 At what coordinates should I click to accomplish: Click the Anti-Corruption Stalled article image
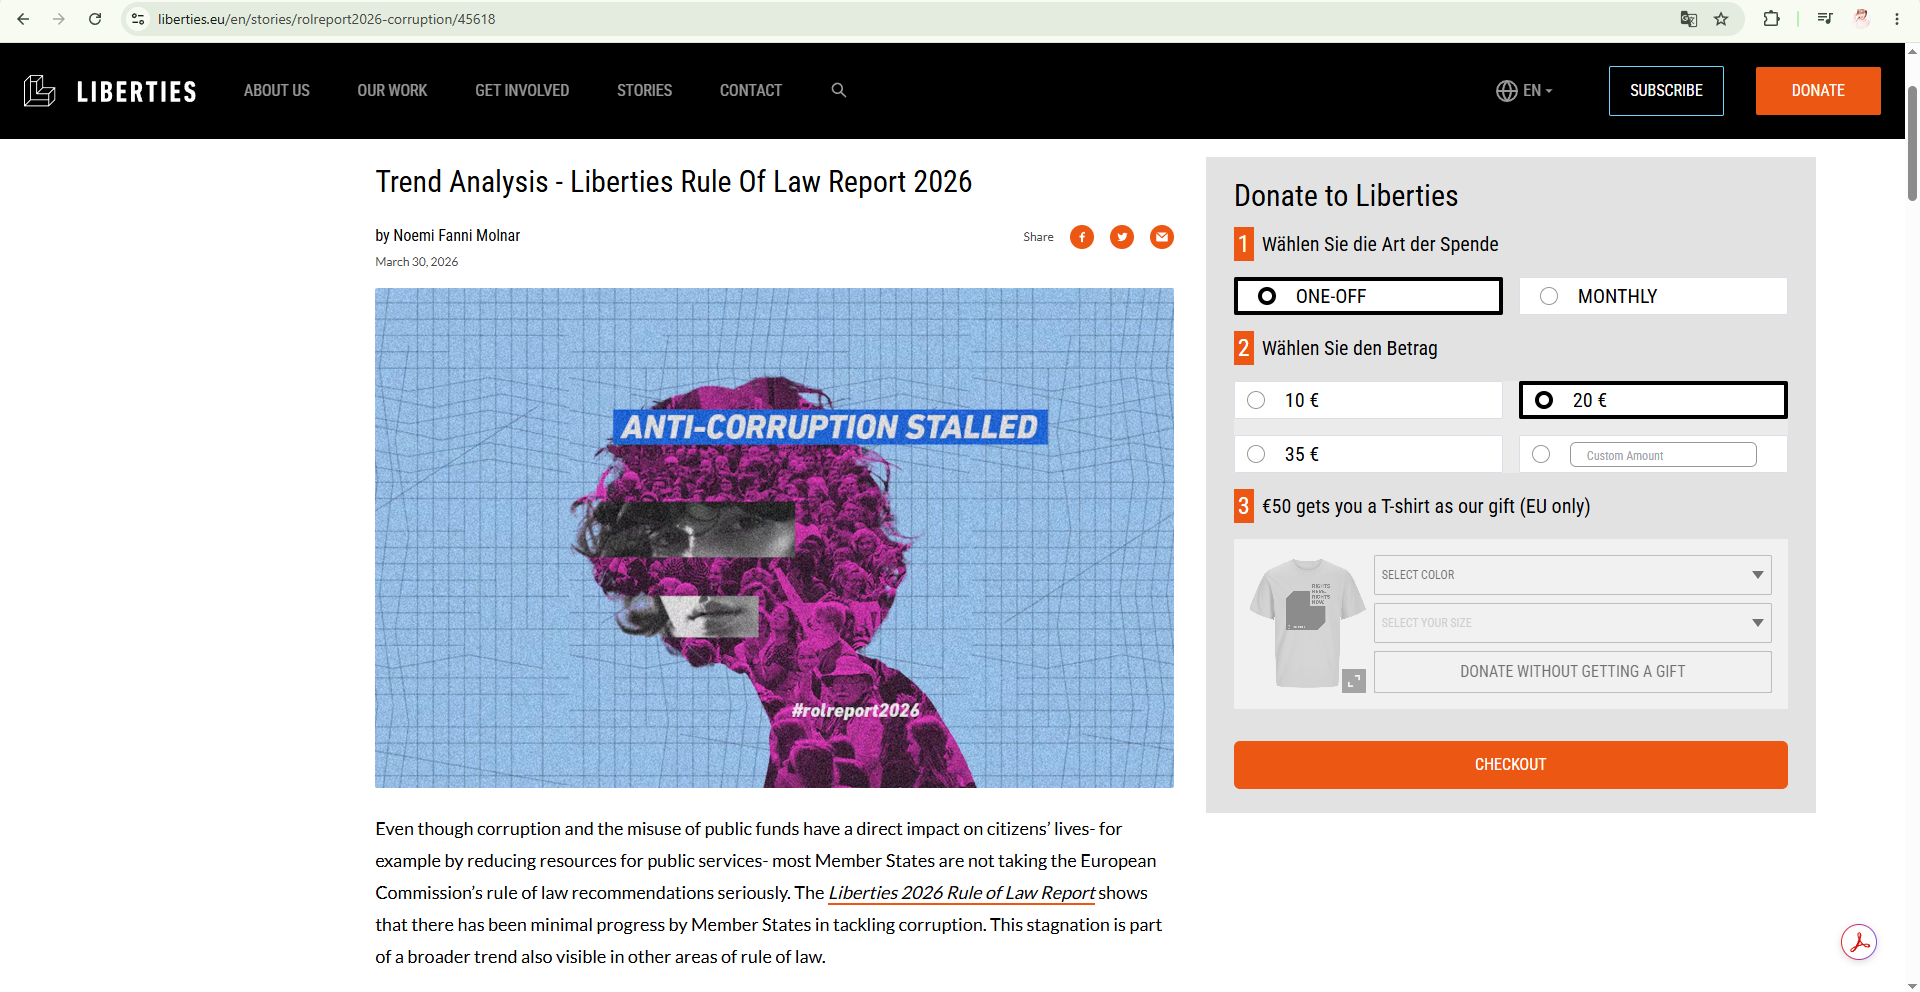tap(774, 538)
